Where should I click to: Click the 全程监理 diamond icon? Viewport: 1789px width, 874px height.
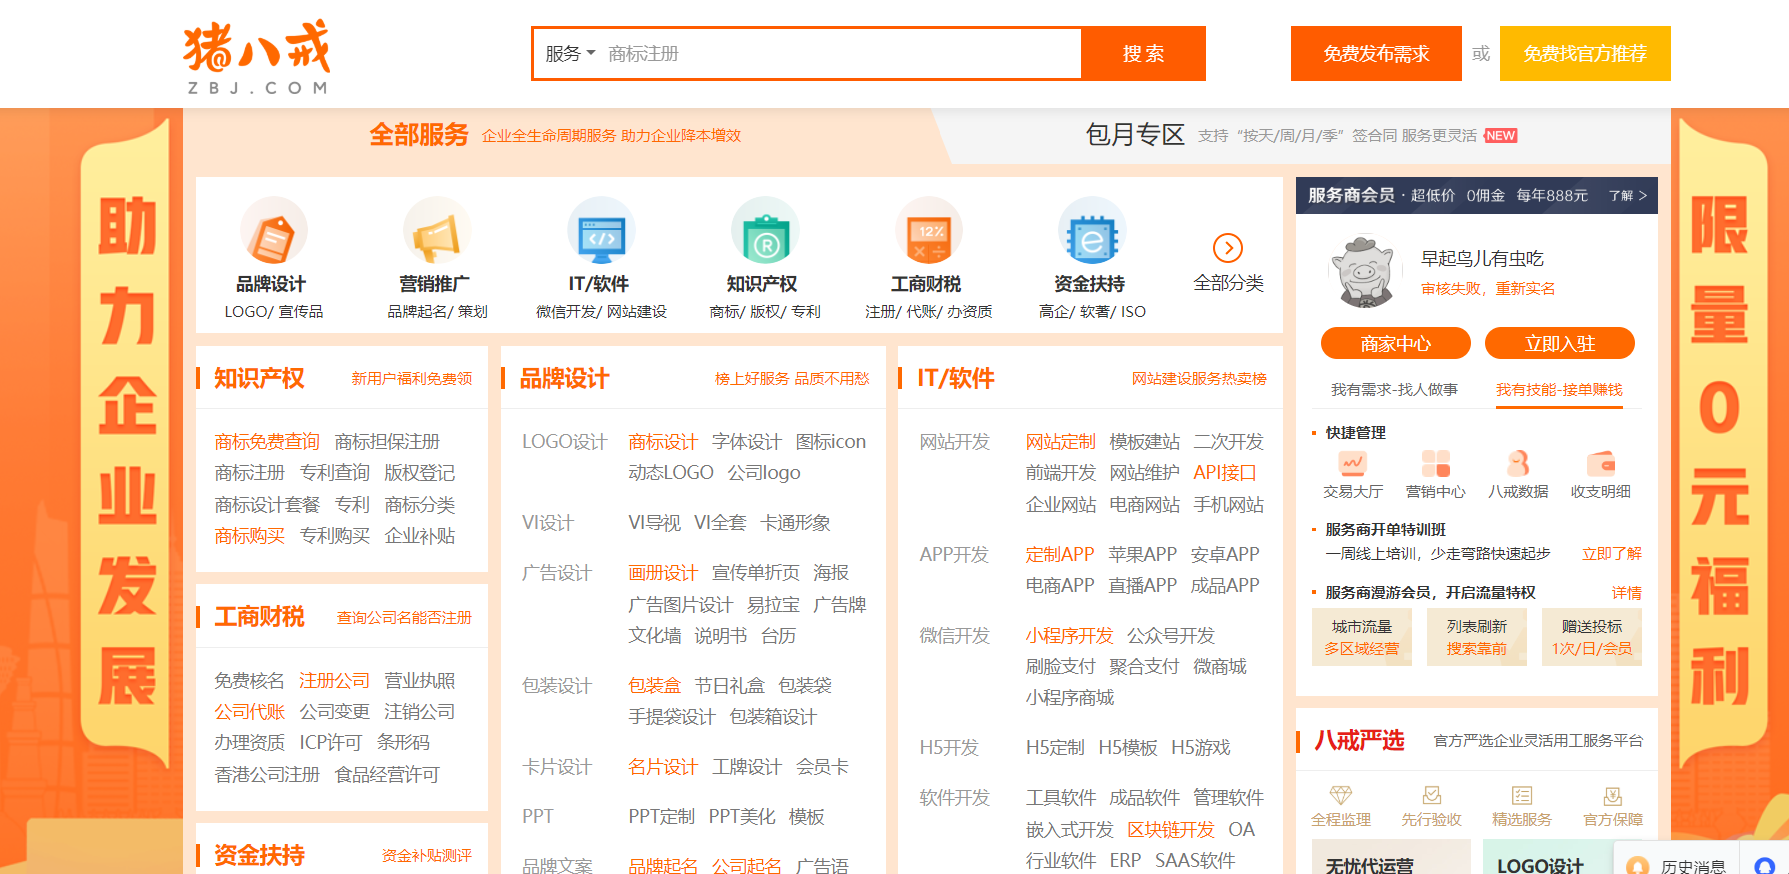coord(1341,795)
